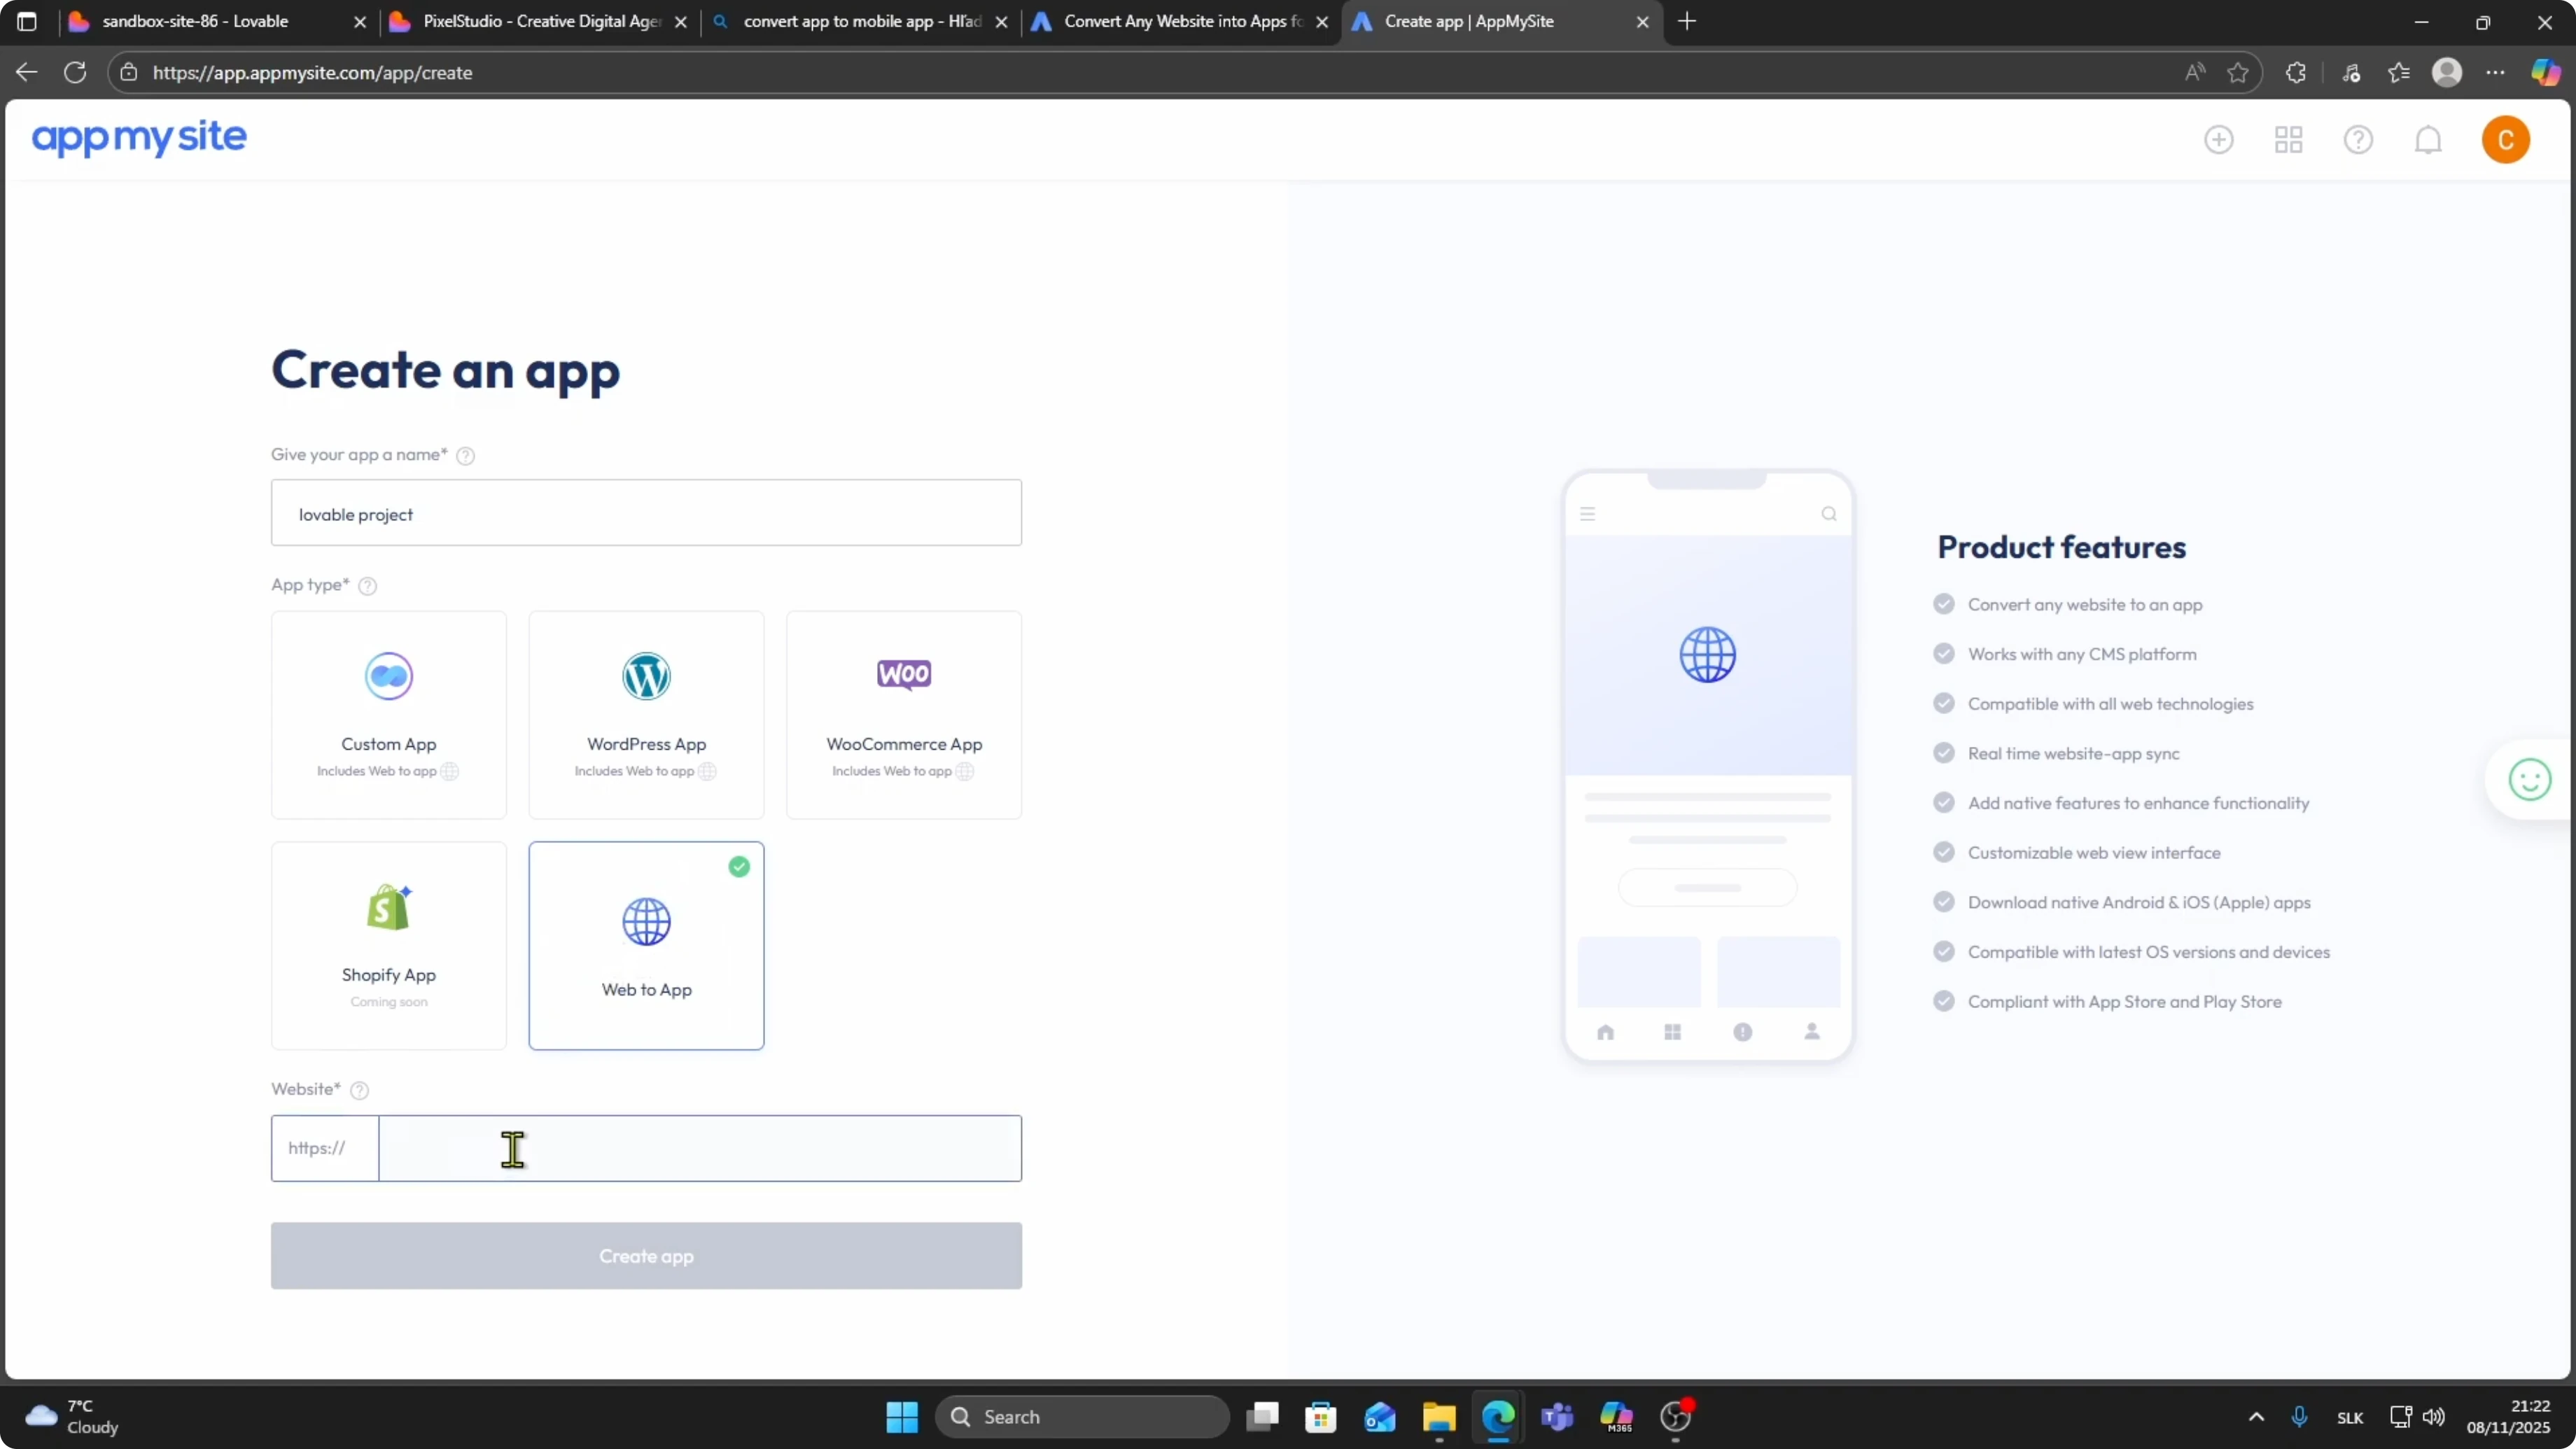Open the orange C profile avatar

[2506, 140]
